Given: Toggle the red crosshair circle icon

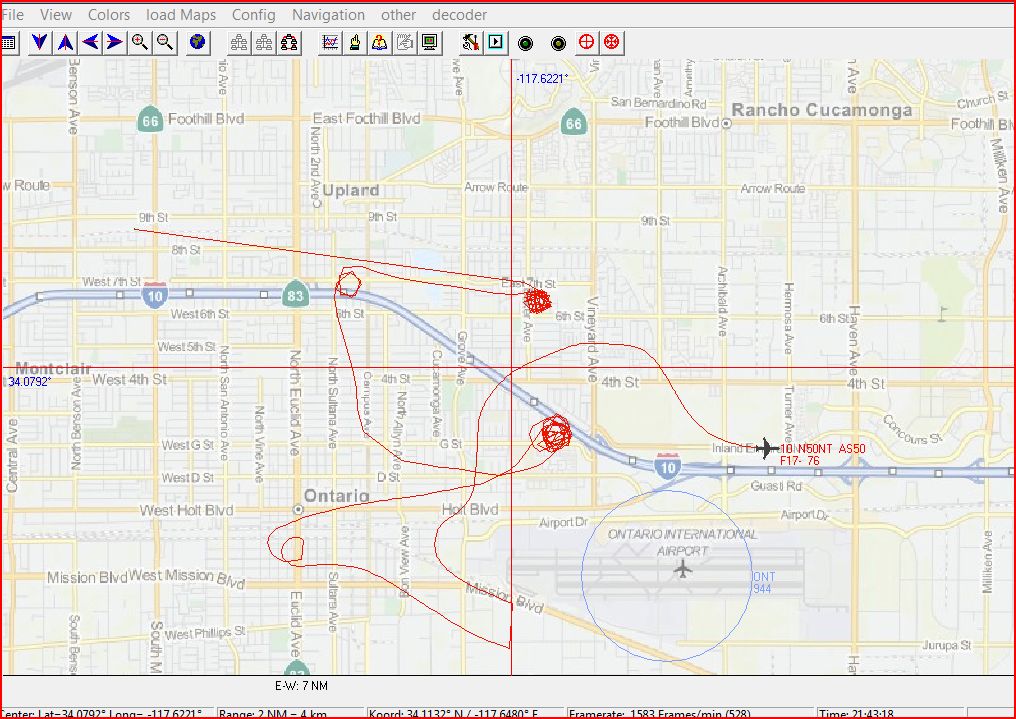Looking at the screenshot, I should coord(587,42).
